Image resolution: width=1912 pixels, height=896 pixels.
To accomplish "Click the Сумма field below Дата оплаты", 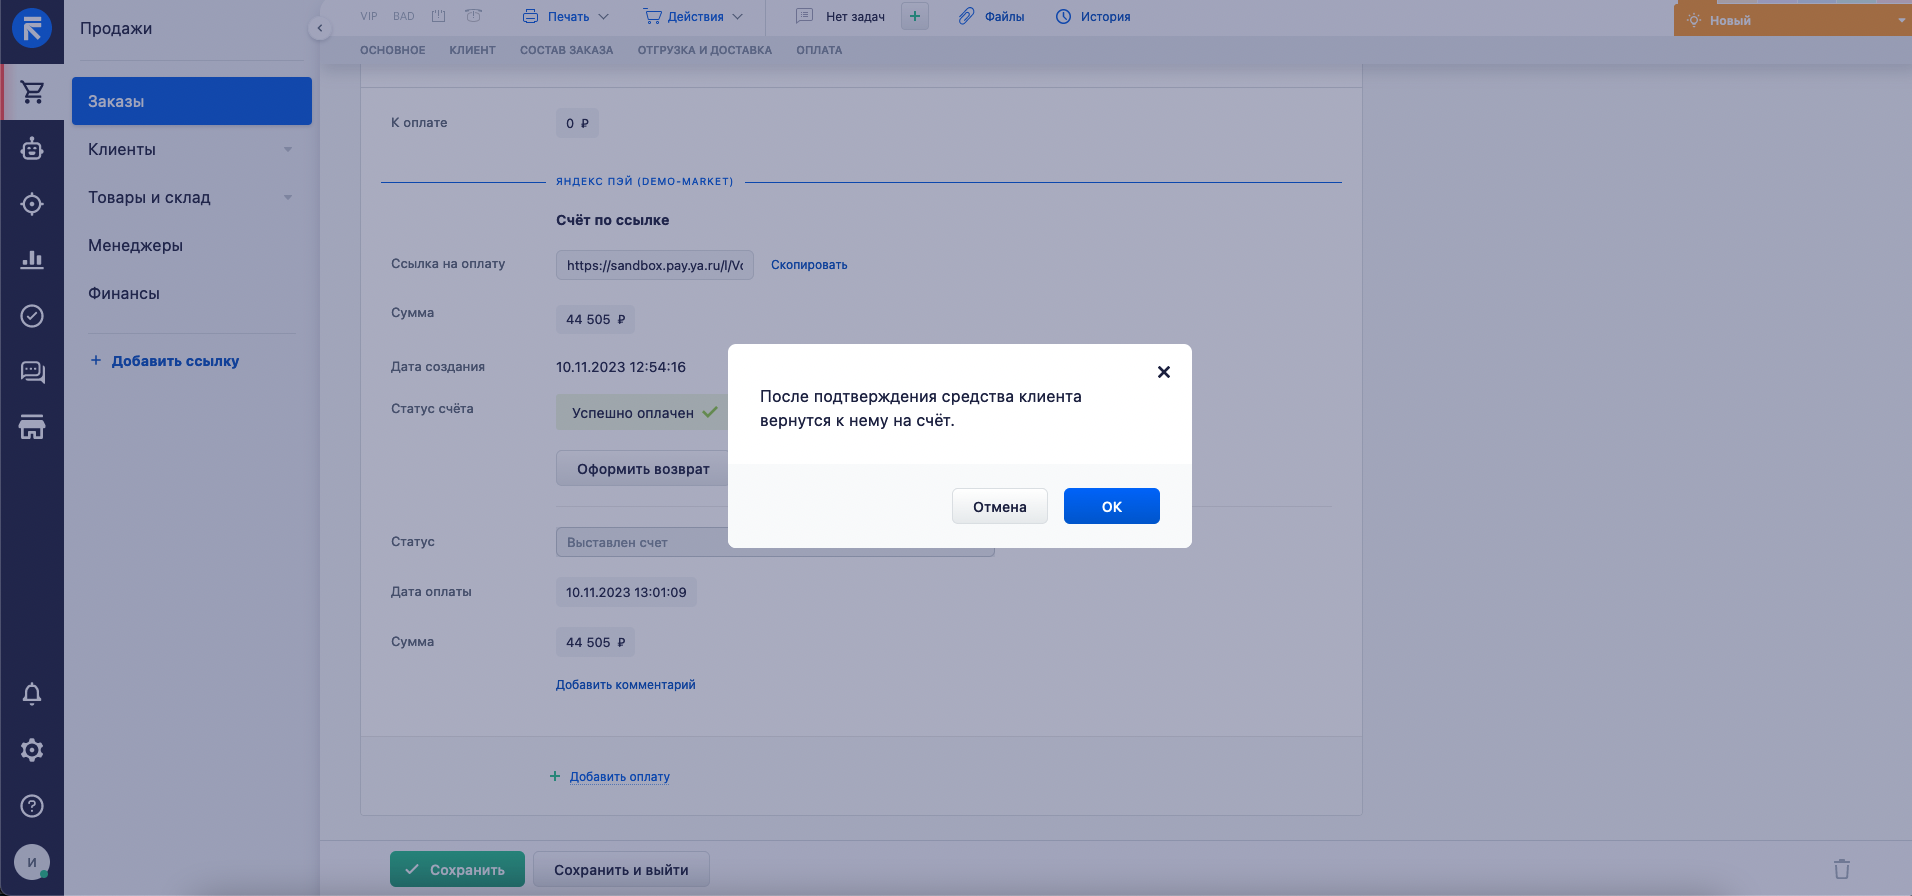I will pos(595,642).
